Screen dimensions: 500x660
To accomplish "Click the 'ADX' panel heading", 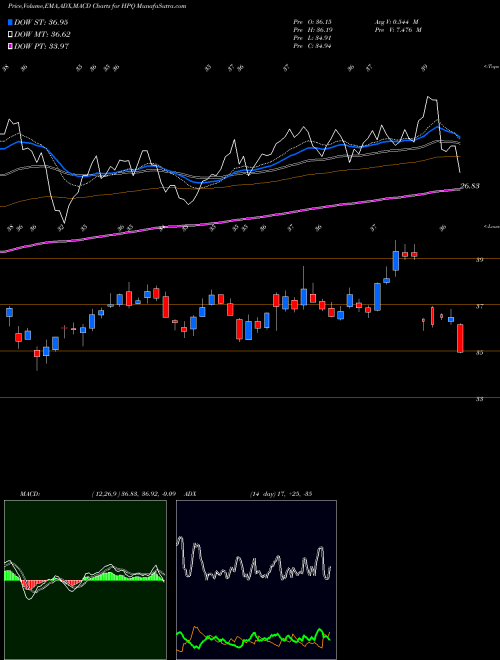I will pos(191,494).
